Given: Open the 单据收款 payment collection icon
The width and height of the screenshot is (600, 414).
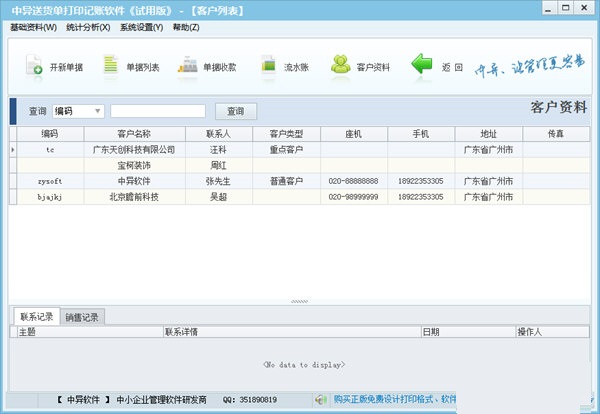Looking at the screenshot, I should pyautogui.click(x=188, y=65).
